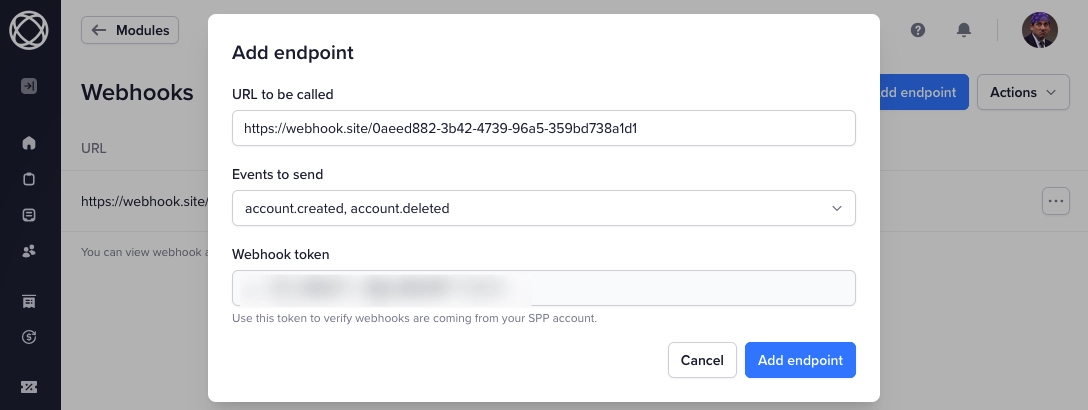
Task: Open the coupon ticket icon in sidebar
Action: pyautogui.click(x=29, y=387)
